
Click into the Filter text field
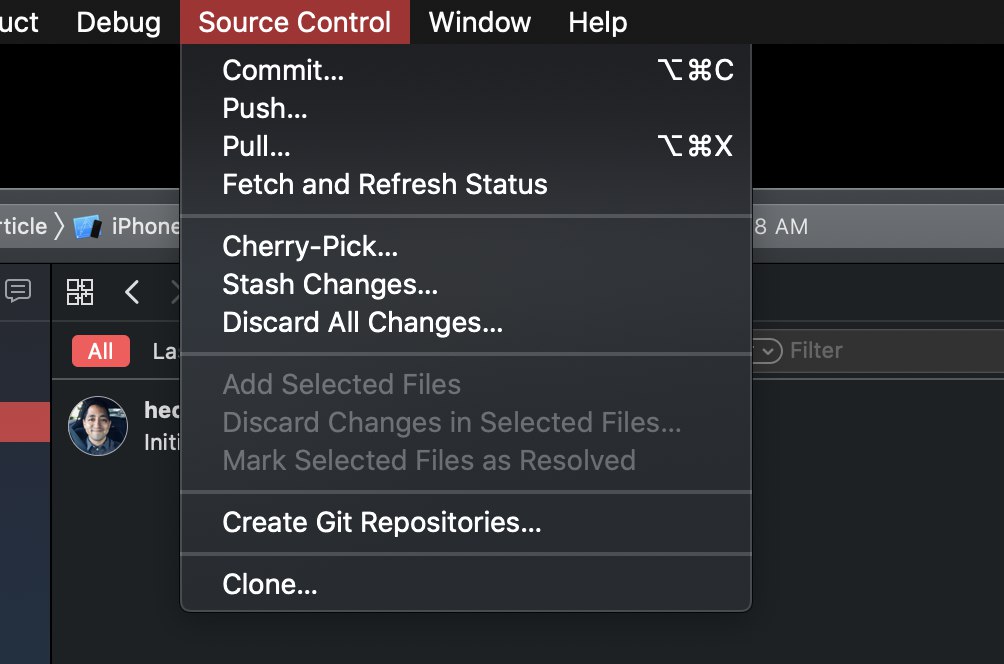(880, 350)
